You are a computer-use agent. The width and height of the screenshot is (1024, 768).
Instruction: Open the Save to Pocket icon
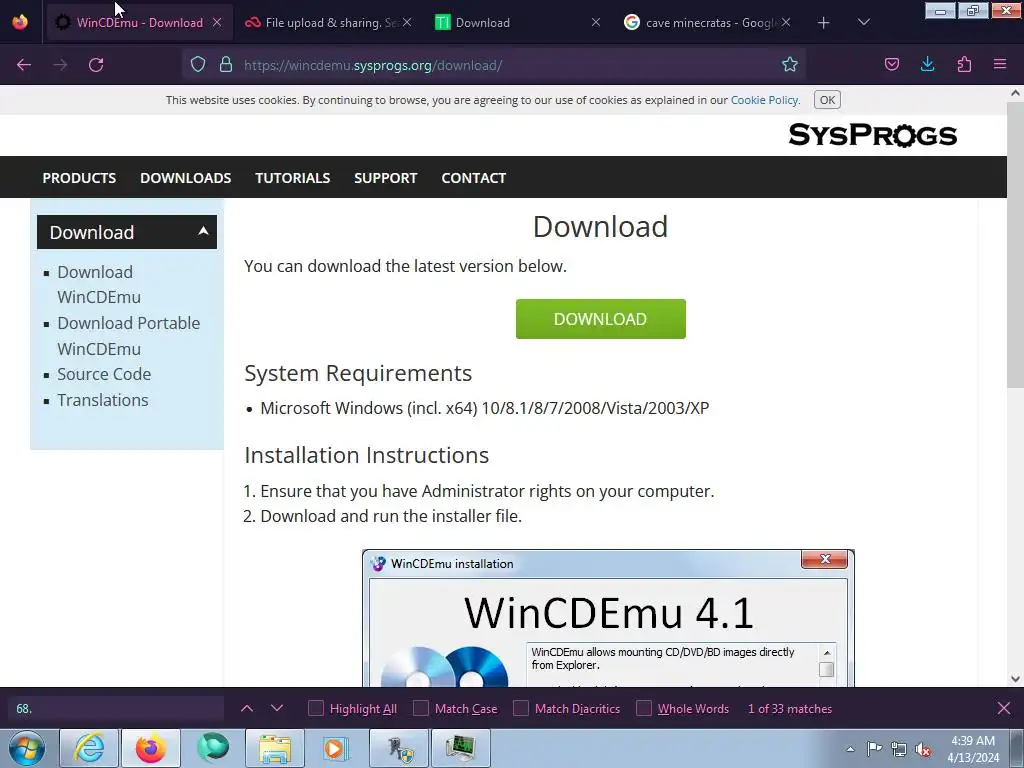(x=891, y=65)
